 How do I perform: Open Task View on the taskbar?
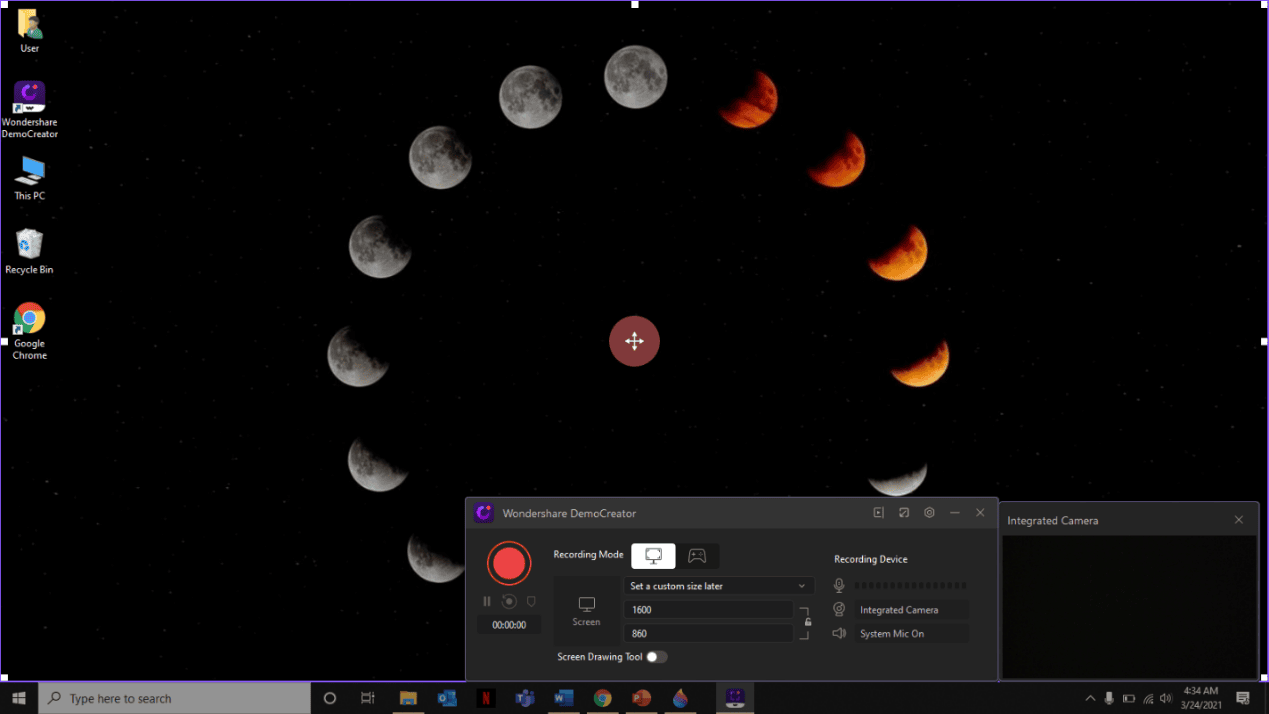coord(368,698)
